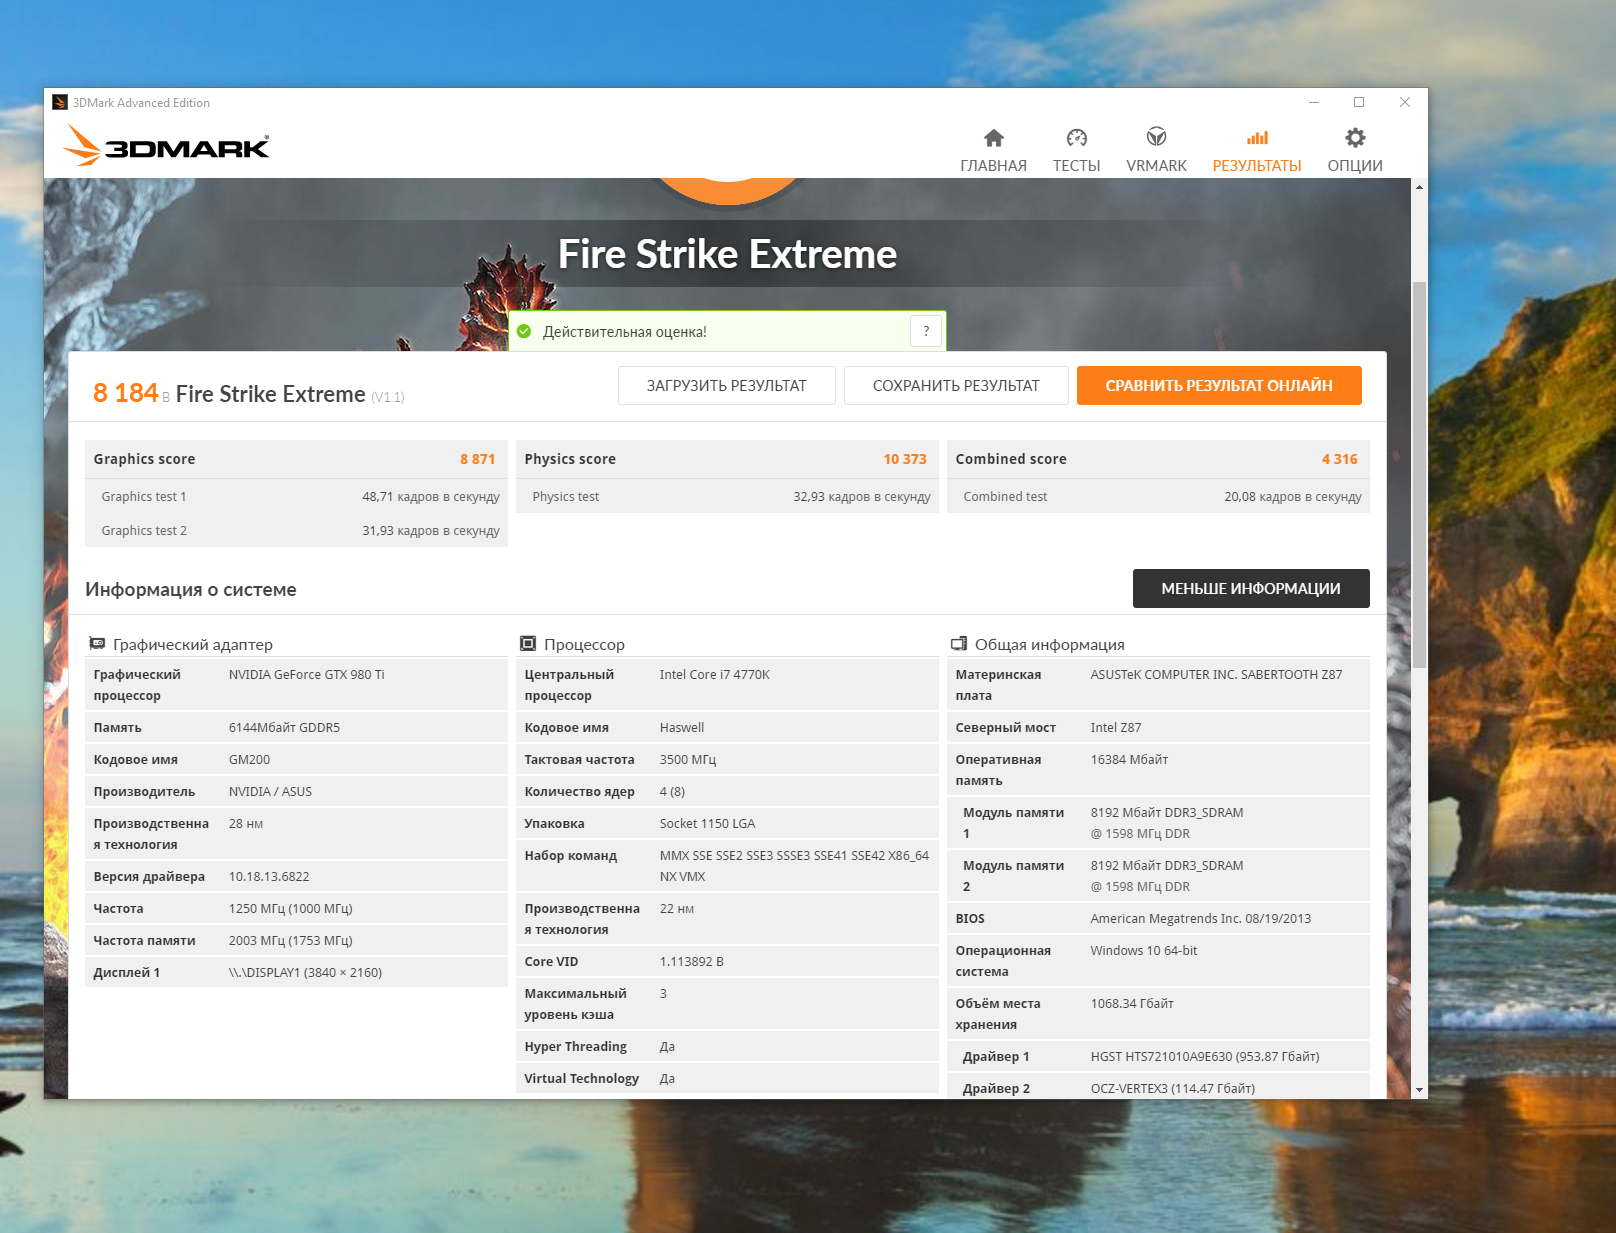This screenshot has width=1616, height=1233.
Task: Collapse details with МЕНЬШЕ ИНФОРМАЦИИ button
Action: click(1251, 589)
